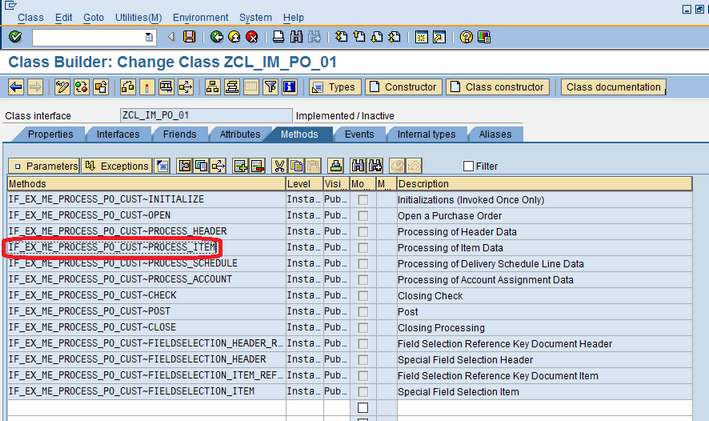Image resolution: width=709 pixels, height=421 pixels.
Task: Switch to the Interfaces tab
Action: (x=117, y=134)
